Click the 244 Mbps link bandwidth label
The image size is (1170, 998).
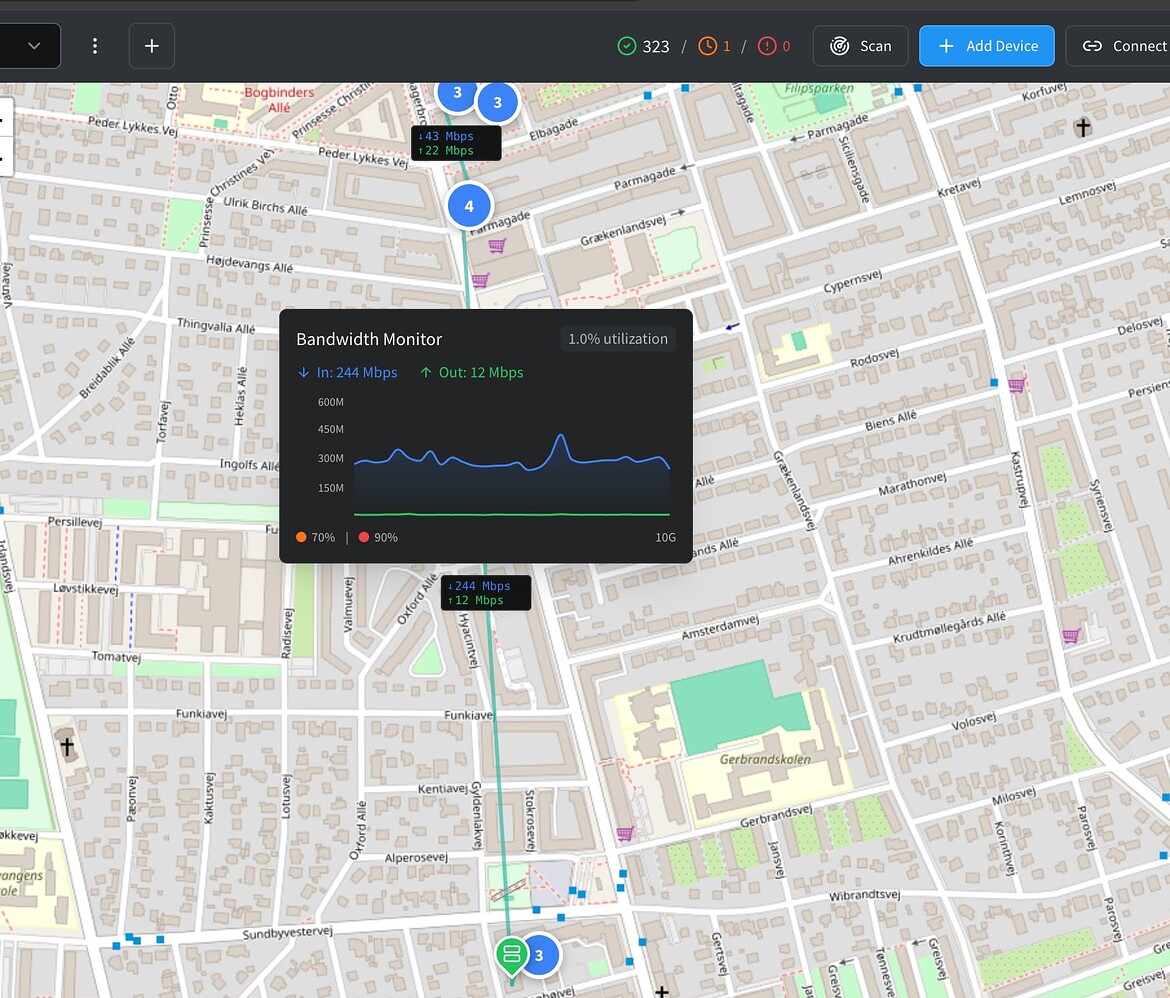click(x=485, y=593)
